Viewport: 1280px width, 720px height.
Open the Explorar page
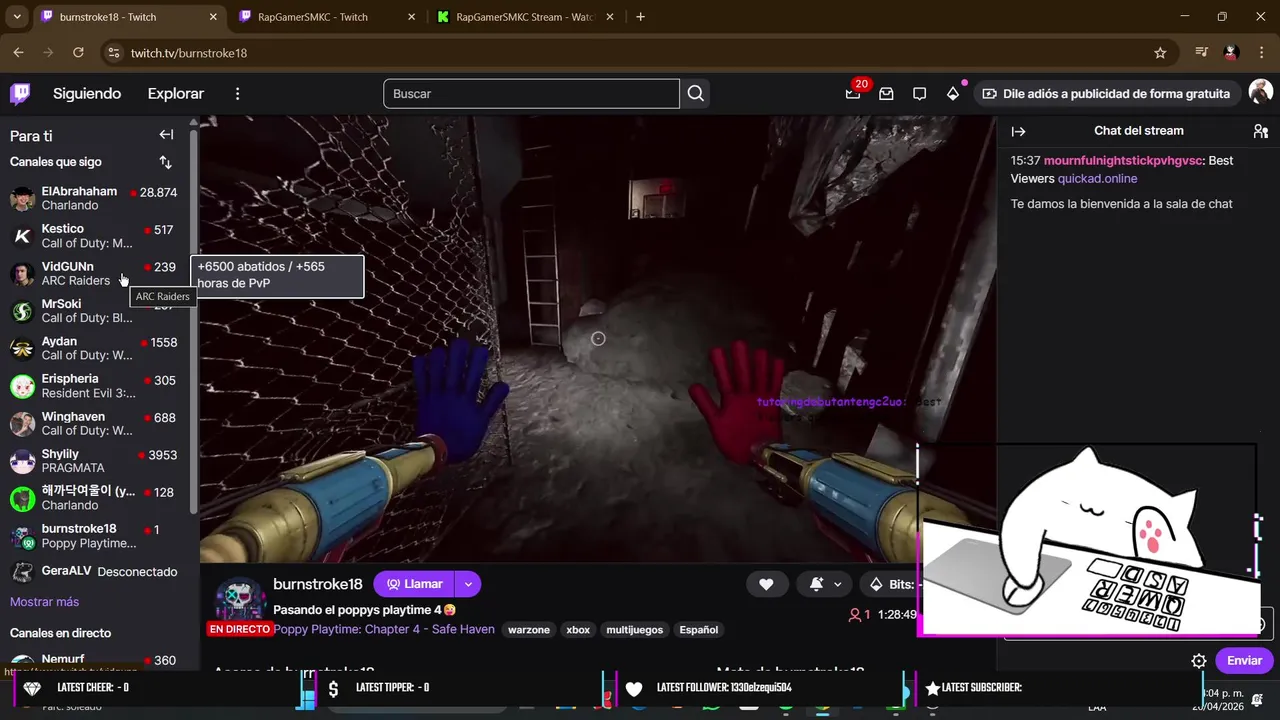point(176,94)
